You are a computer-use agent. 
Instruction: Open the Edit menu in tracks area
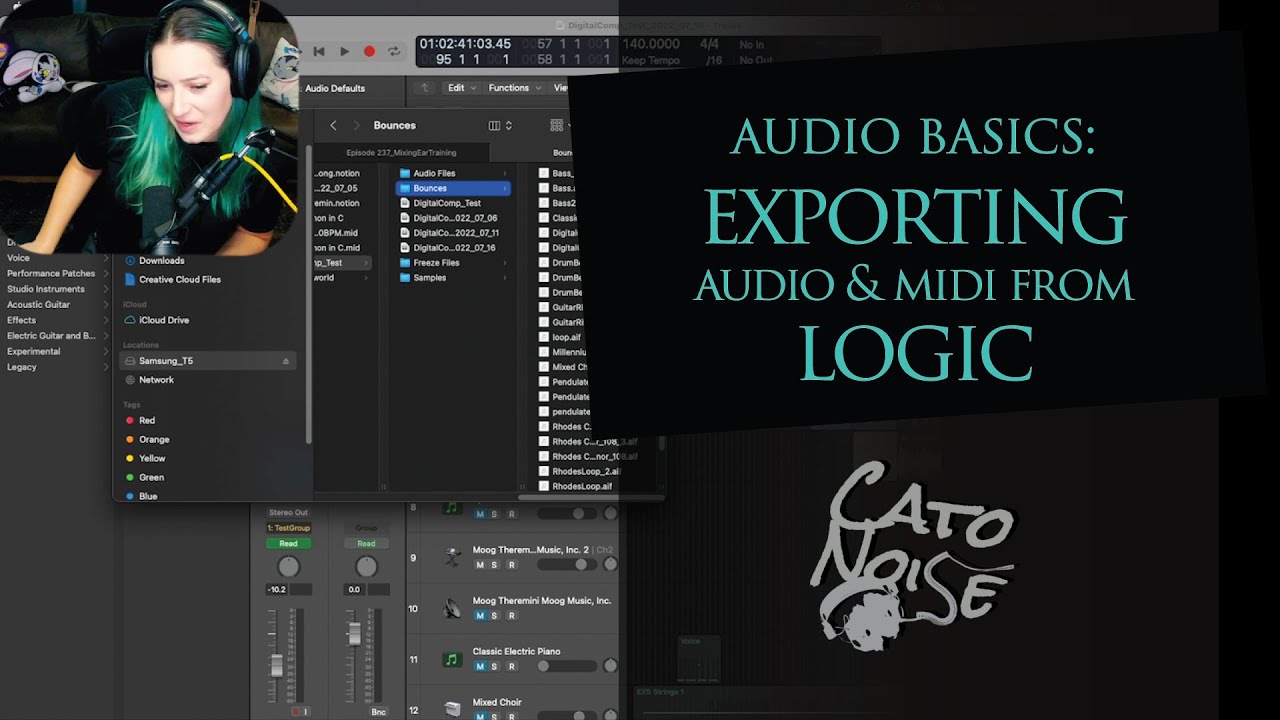[461, 88]
